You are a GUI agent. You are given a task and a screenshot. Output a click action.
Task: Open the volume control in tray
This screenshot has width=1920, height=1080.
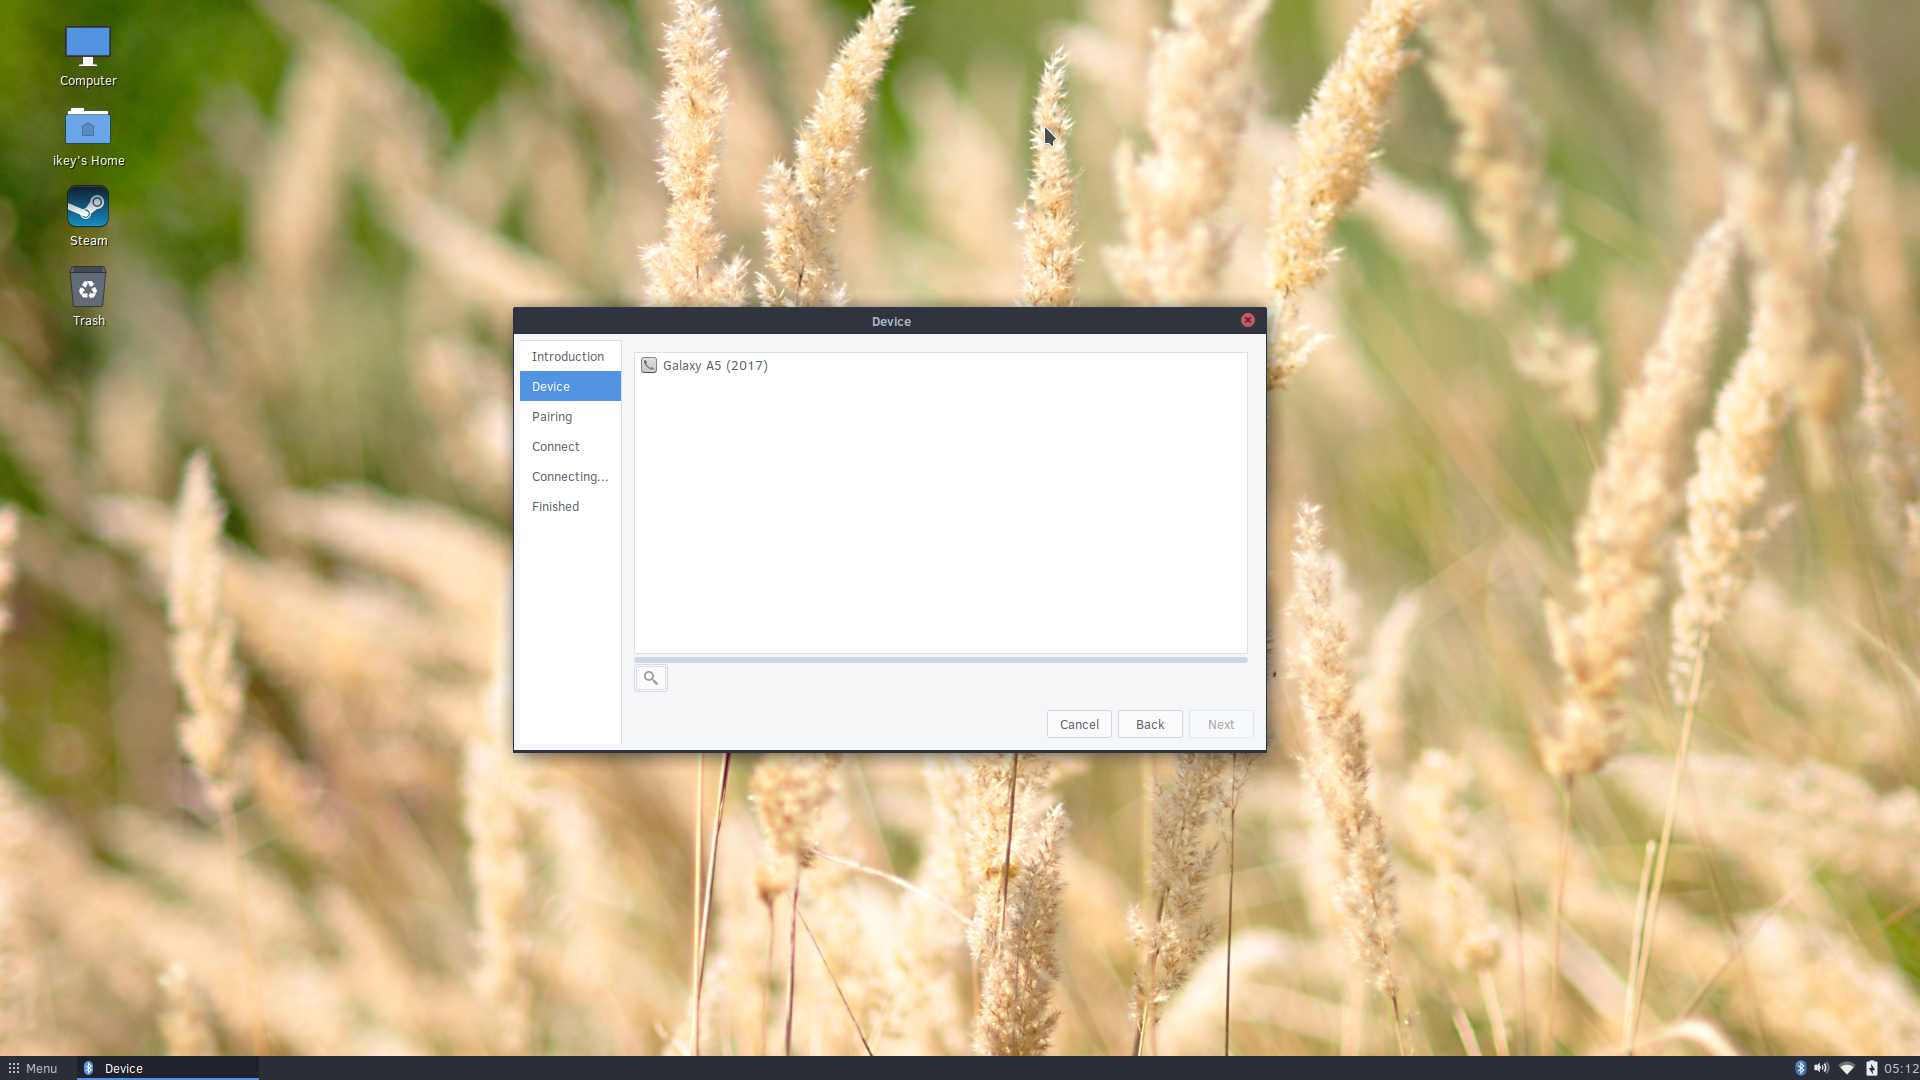pos(1821,1068)
